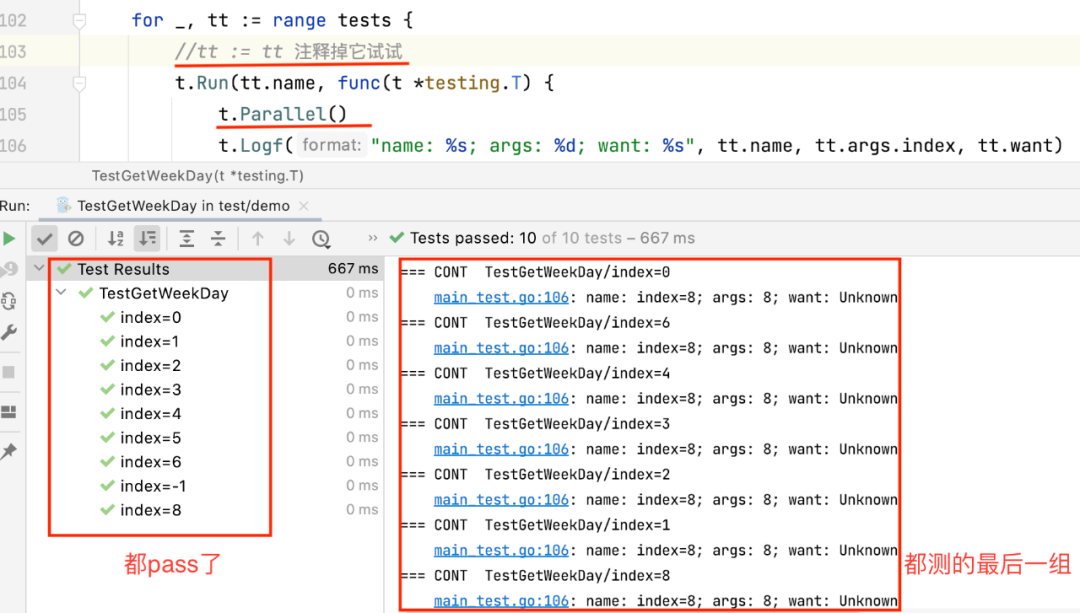This screenshot has width=1080, height=613.
Task: Collapse the TestGetWeekDay tree node
Action: click(x=61, y=294)
